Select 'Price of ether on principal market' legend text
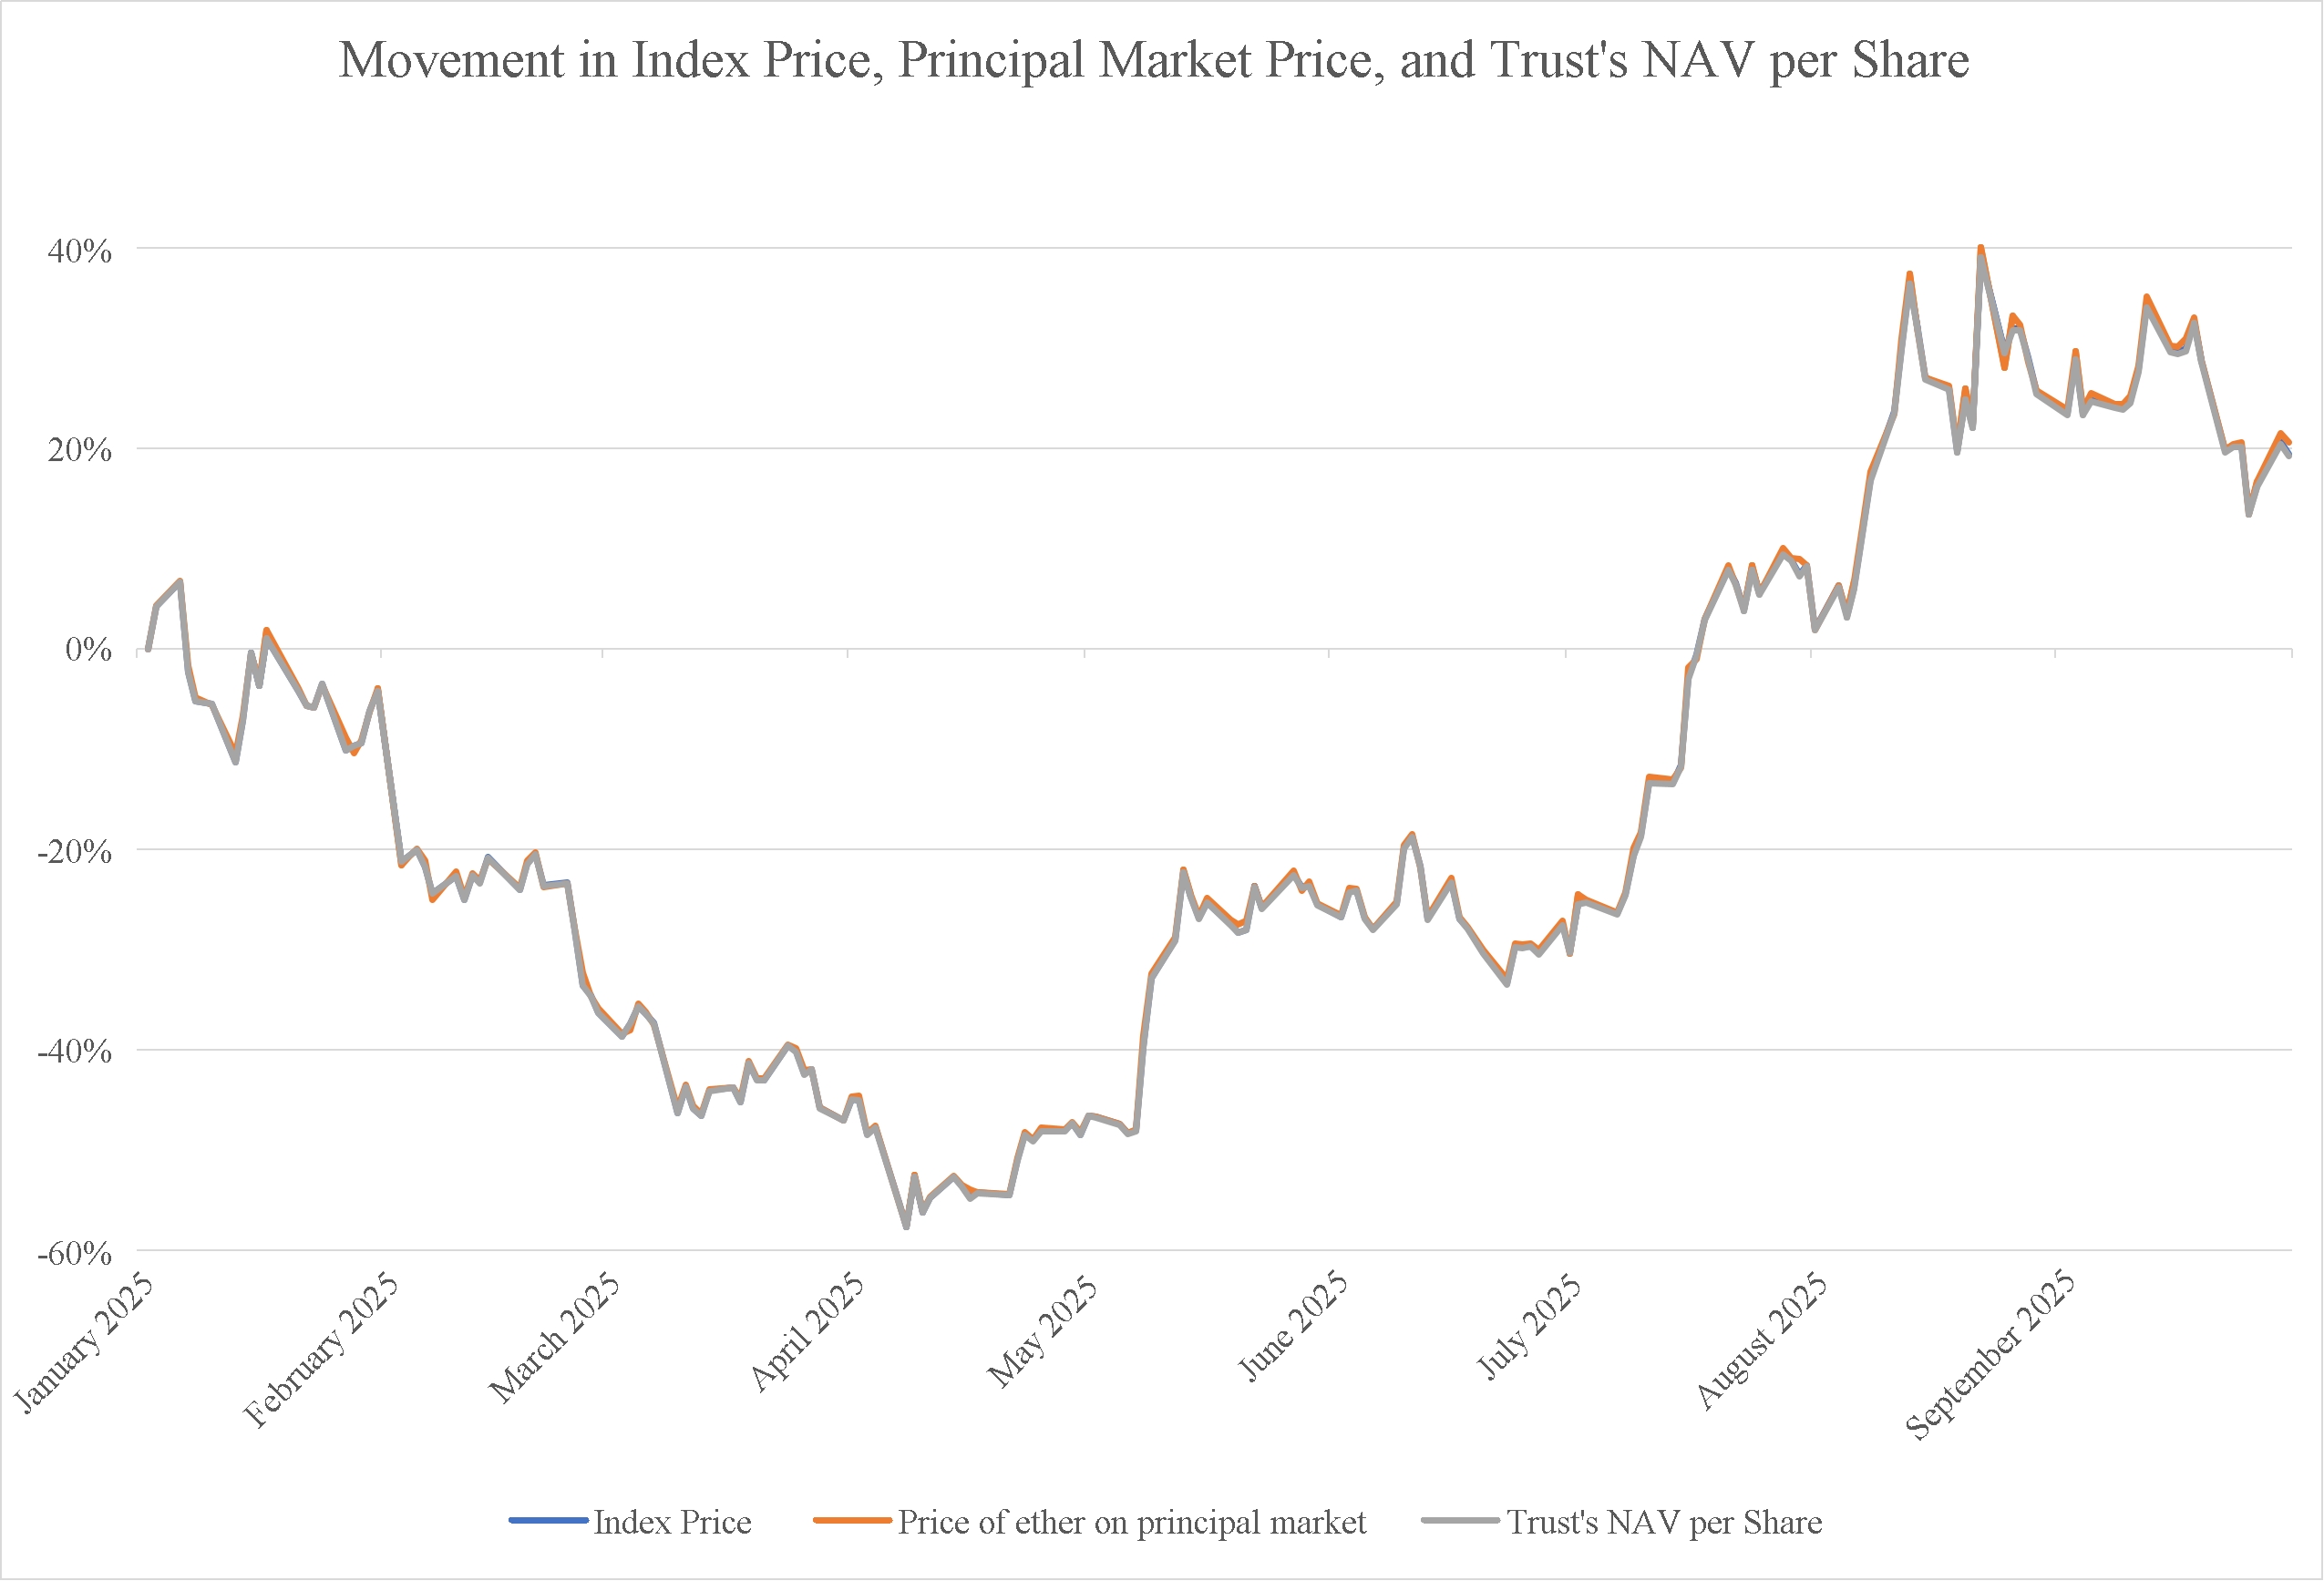The height and width of the screenshot is (1581, 2324). (x=1131, y=1523)
